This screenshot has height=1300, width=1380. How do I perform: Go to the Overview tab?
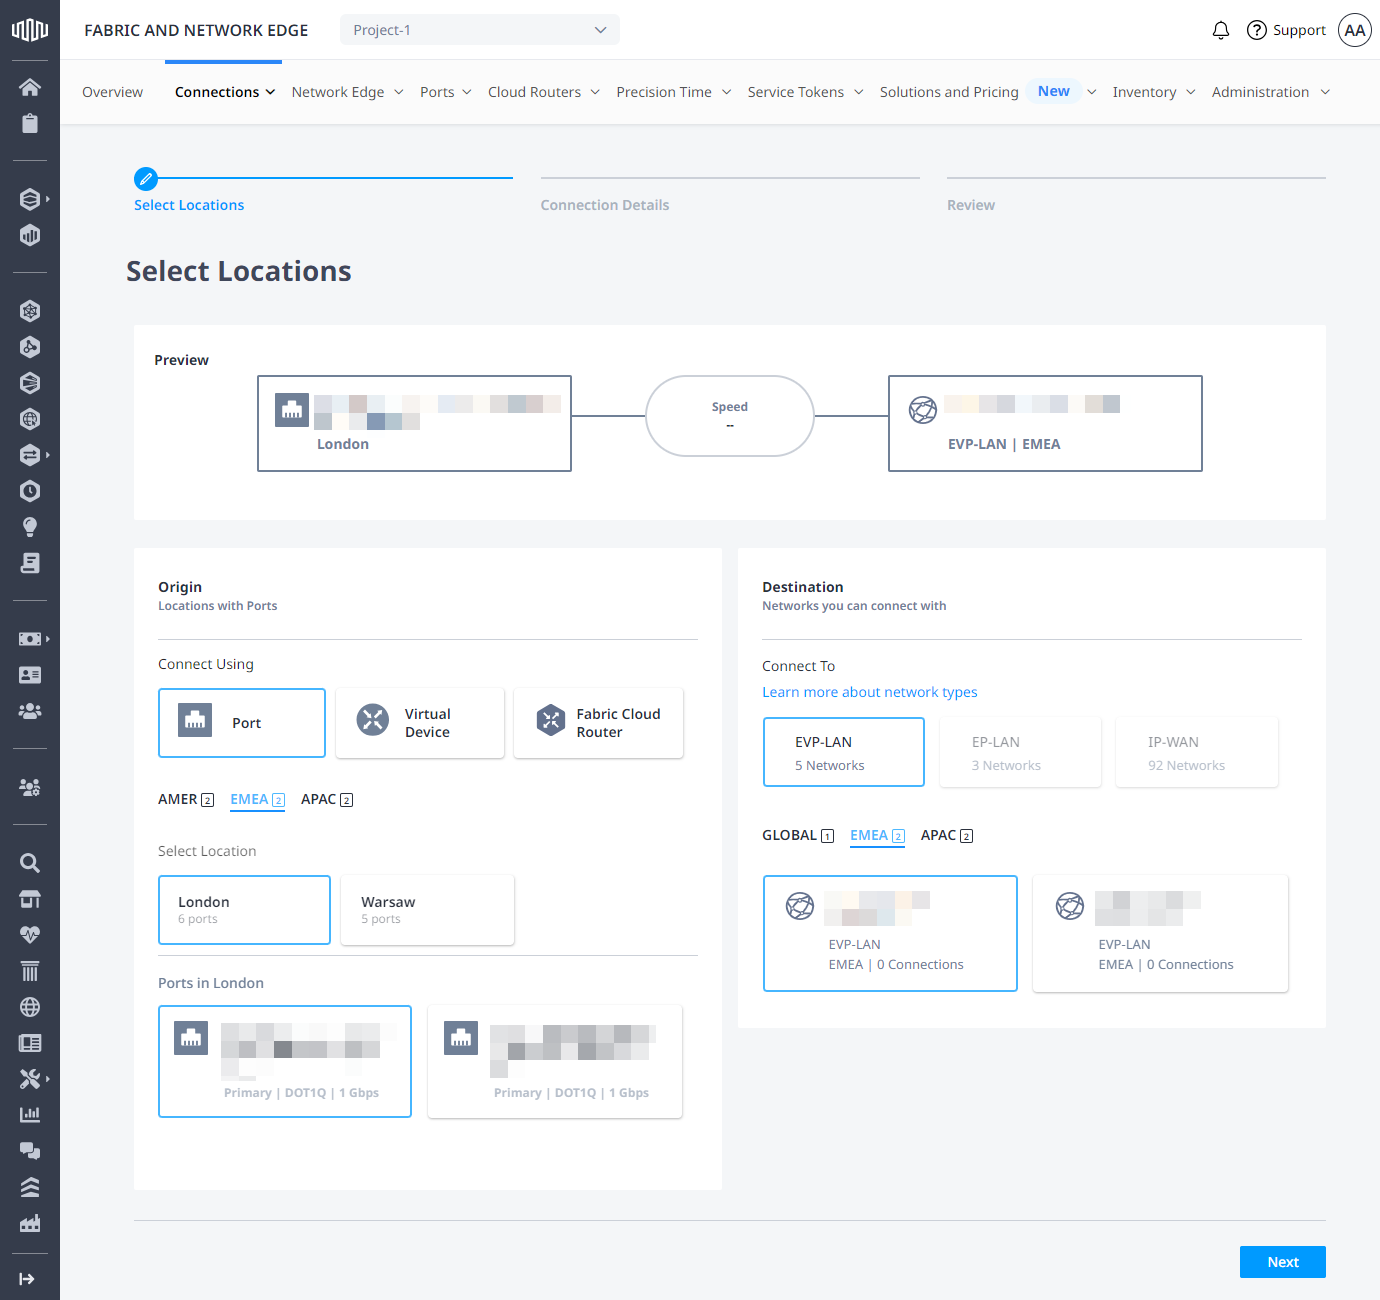[x=112, y=92]
